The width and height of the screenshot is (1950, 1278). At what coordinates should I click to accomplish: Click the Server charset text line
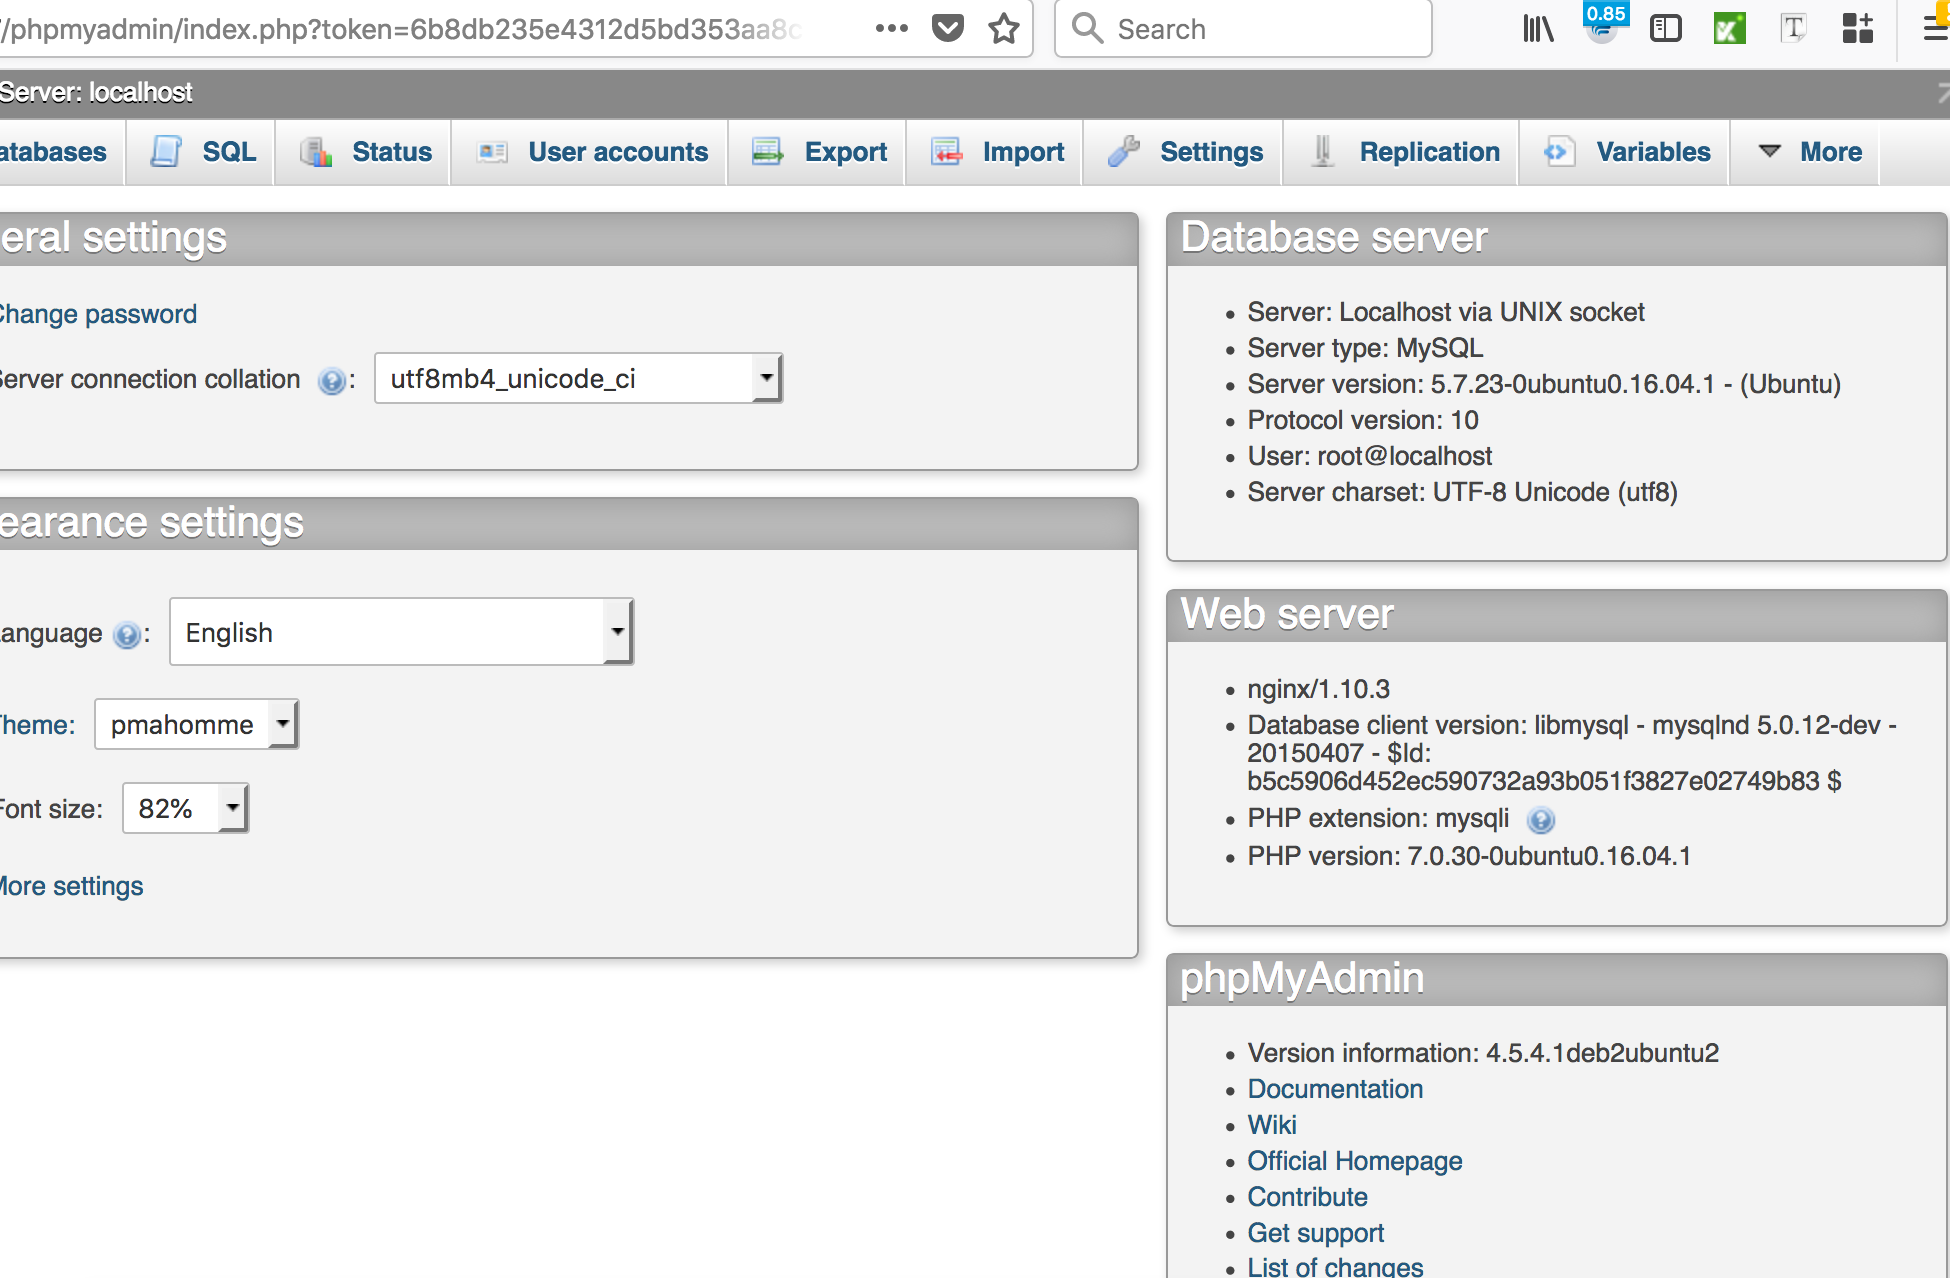[1462, 492]
